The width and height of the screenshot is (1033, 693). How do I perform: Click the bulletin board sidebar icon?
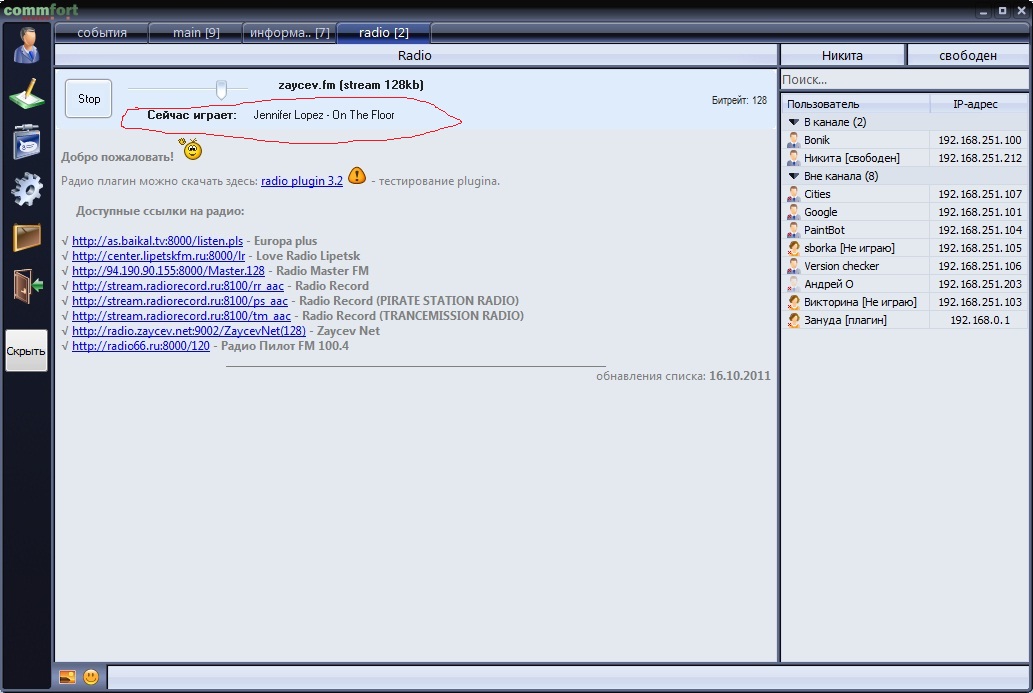tap(26, 141)
